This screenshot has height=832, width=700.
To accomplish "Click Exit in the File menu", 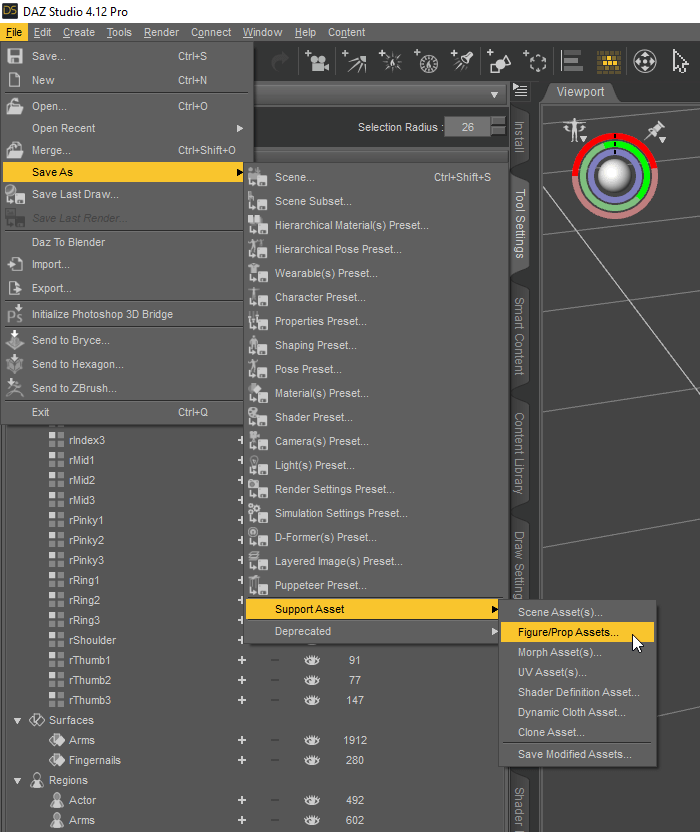I will [123, 412].
